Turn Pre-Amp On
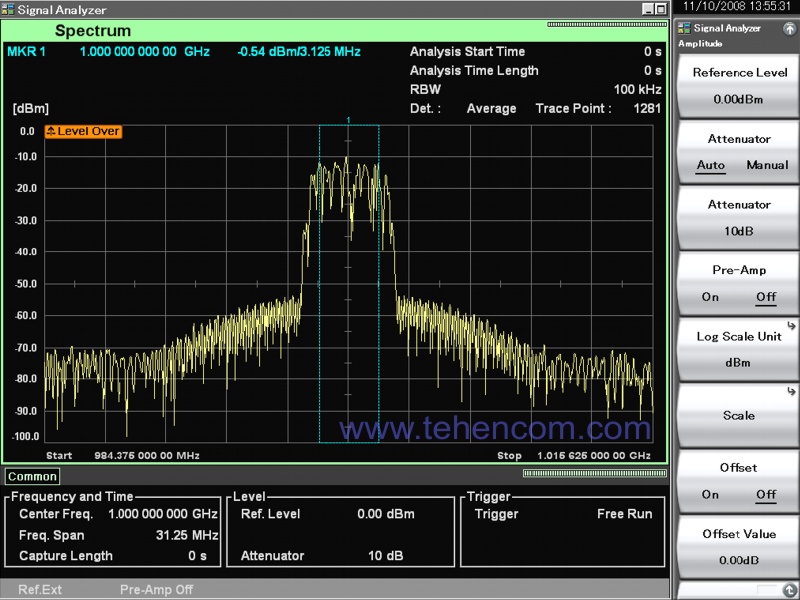The width and height of the screenshot is (800, 600). click(x=710, y=297)
